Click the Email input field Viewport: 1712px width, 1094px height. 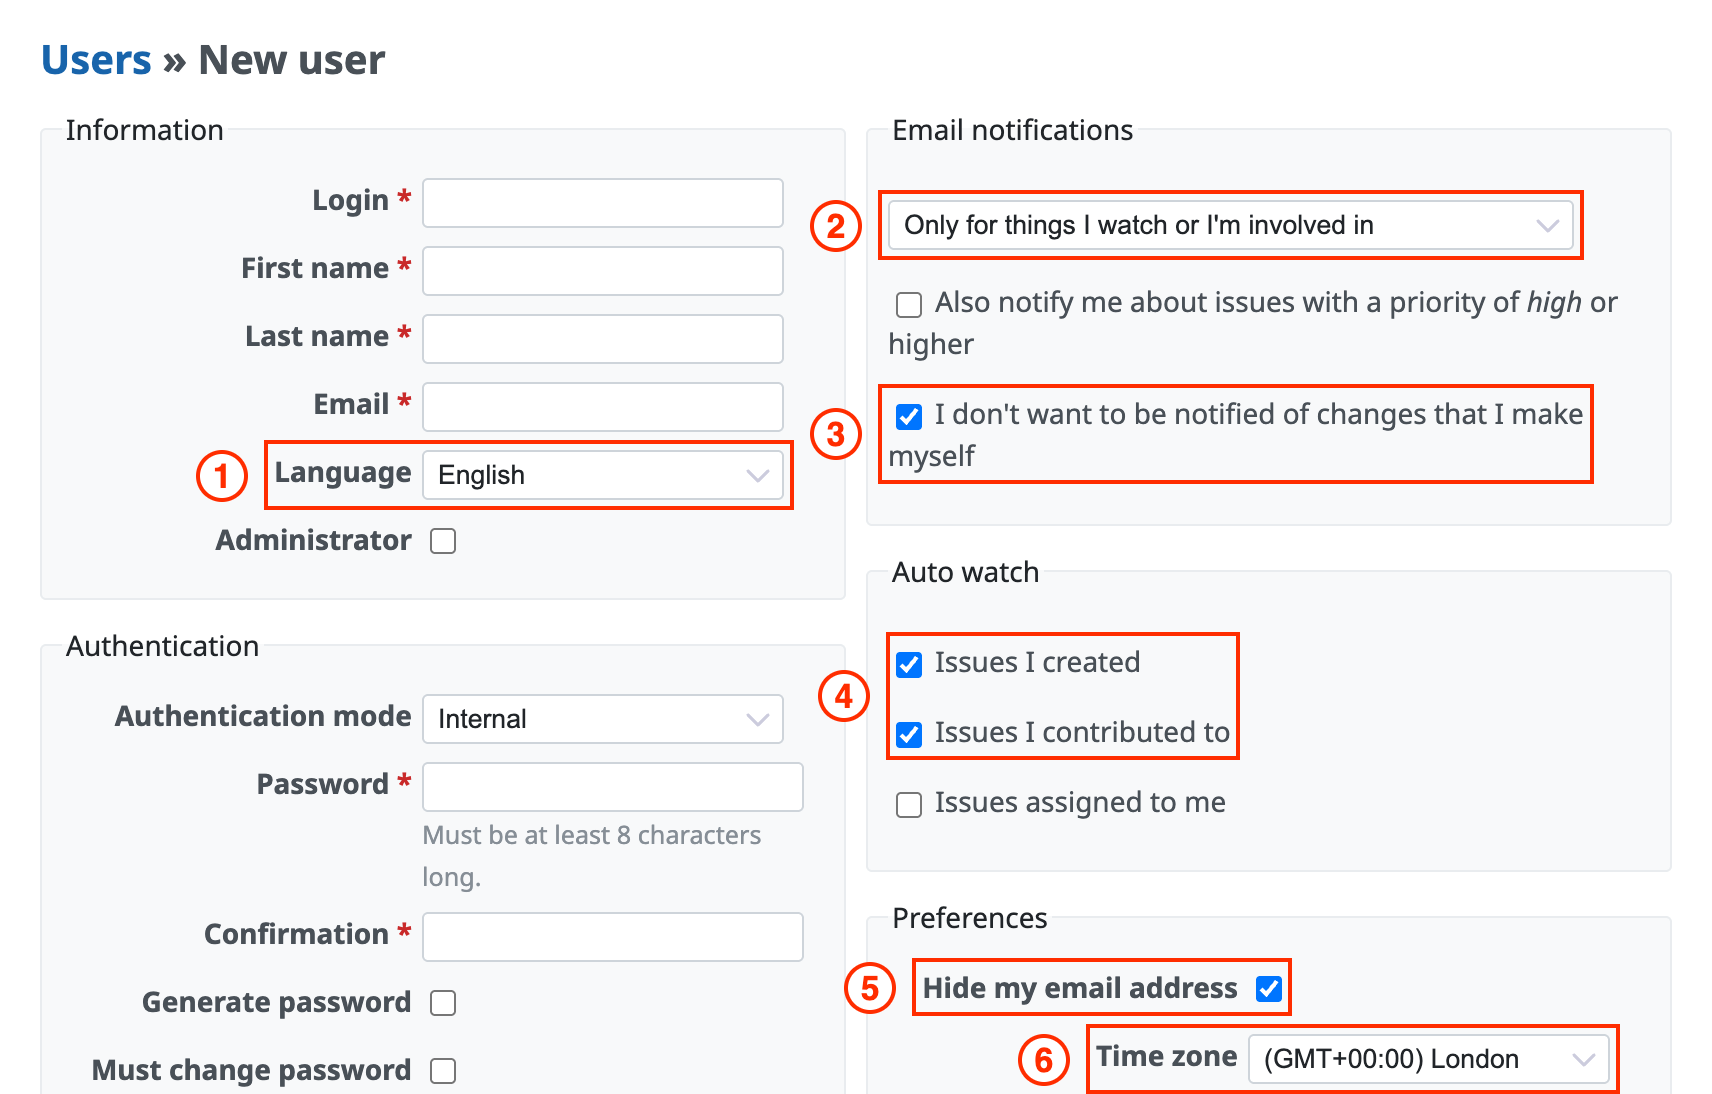[603, 407]
